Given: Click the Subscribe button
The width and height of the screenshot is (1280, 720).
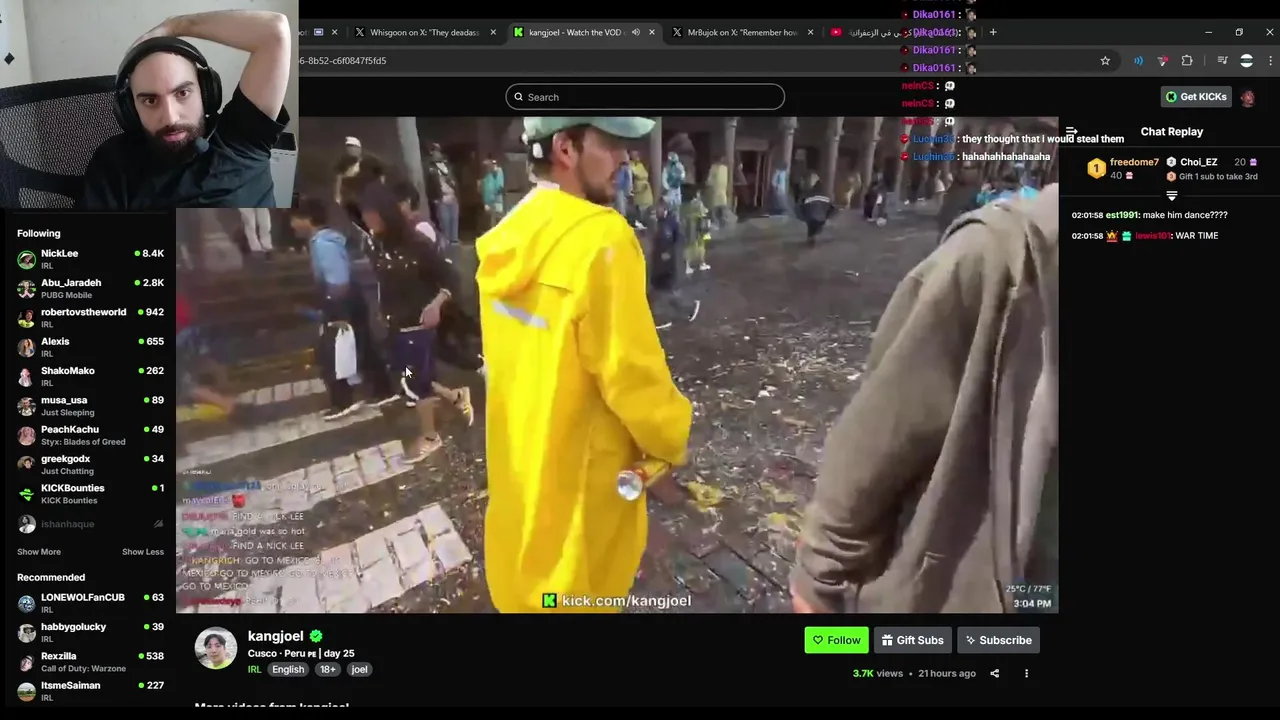Looking at the screenshot, I should click(998, 640).
